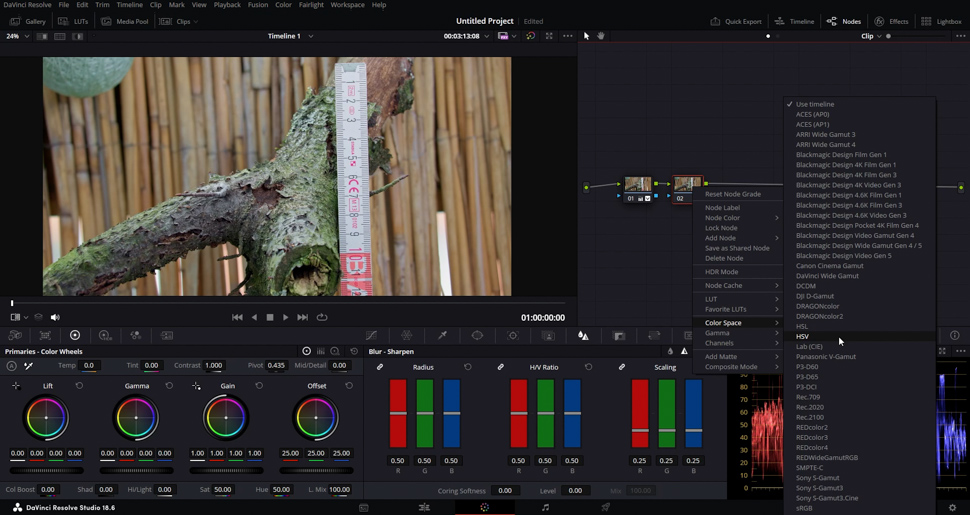Switch to Sharpen mode triangle icon
The height and width of the screenshot is (515, 970).
tap(684, 351)
